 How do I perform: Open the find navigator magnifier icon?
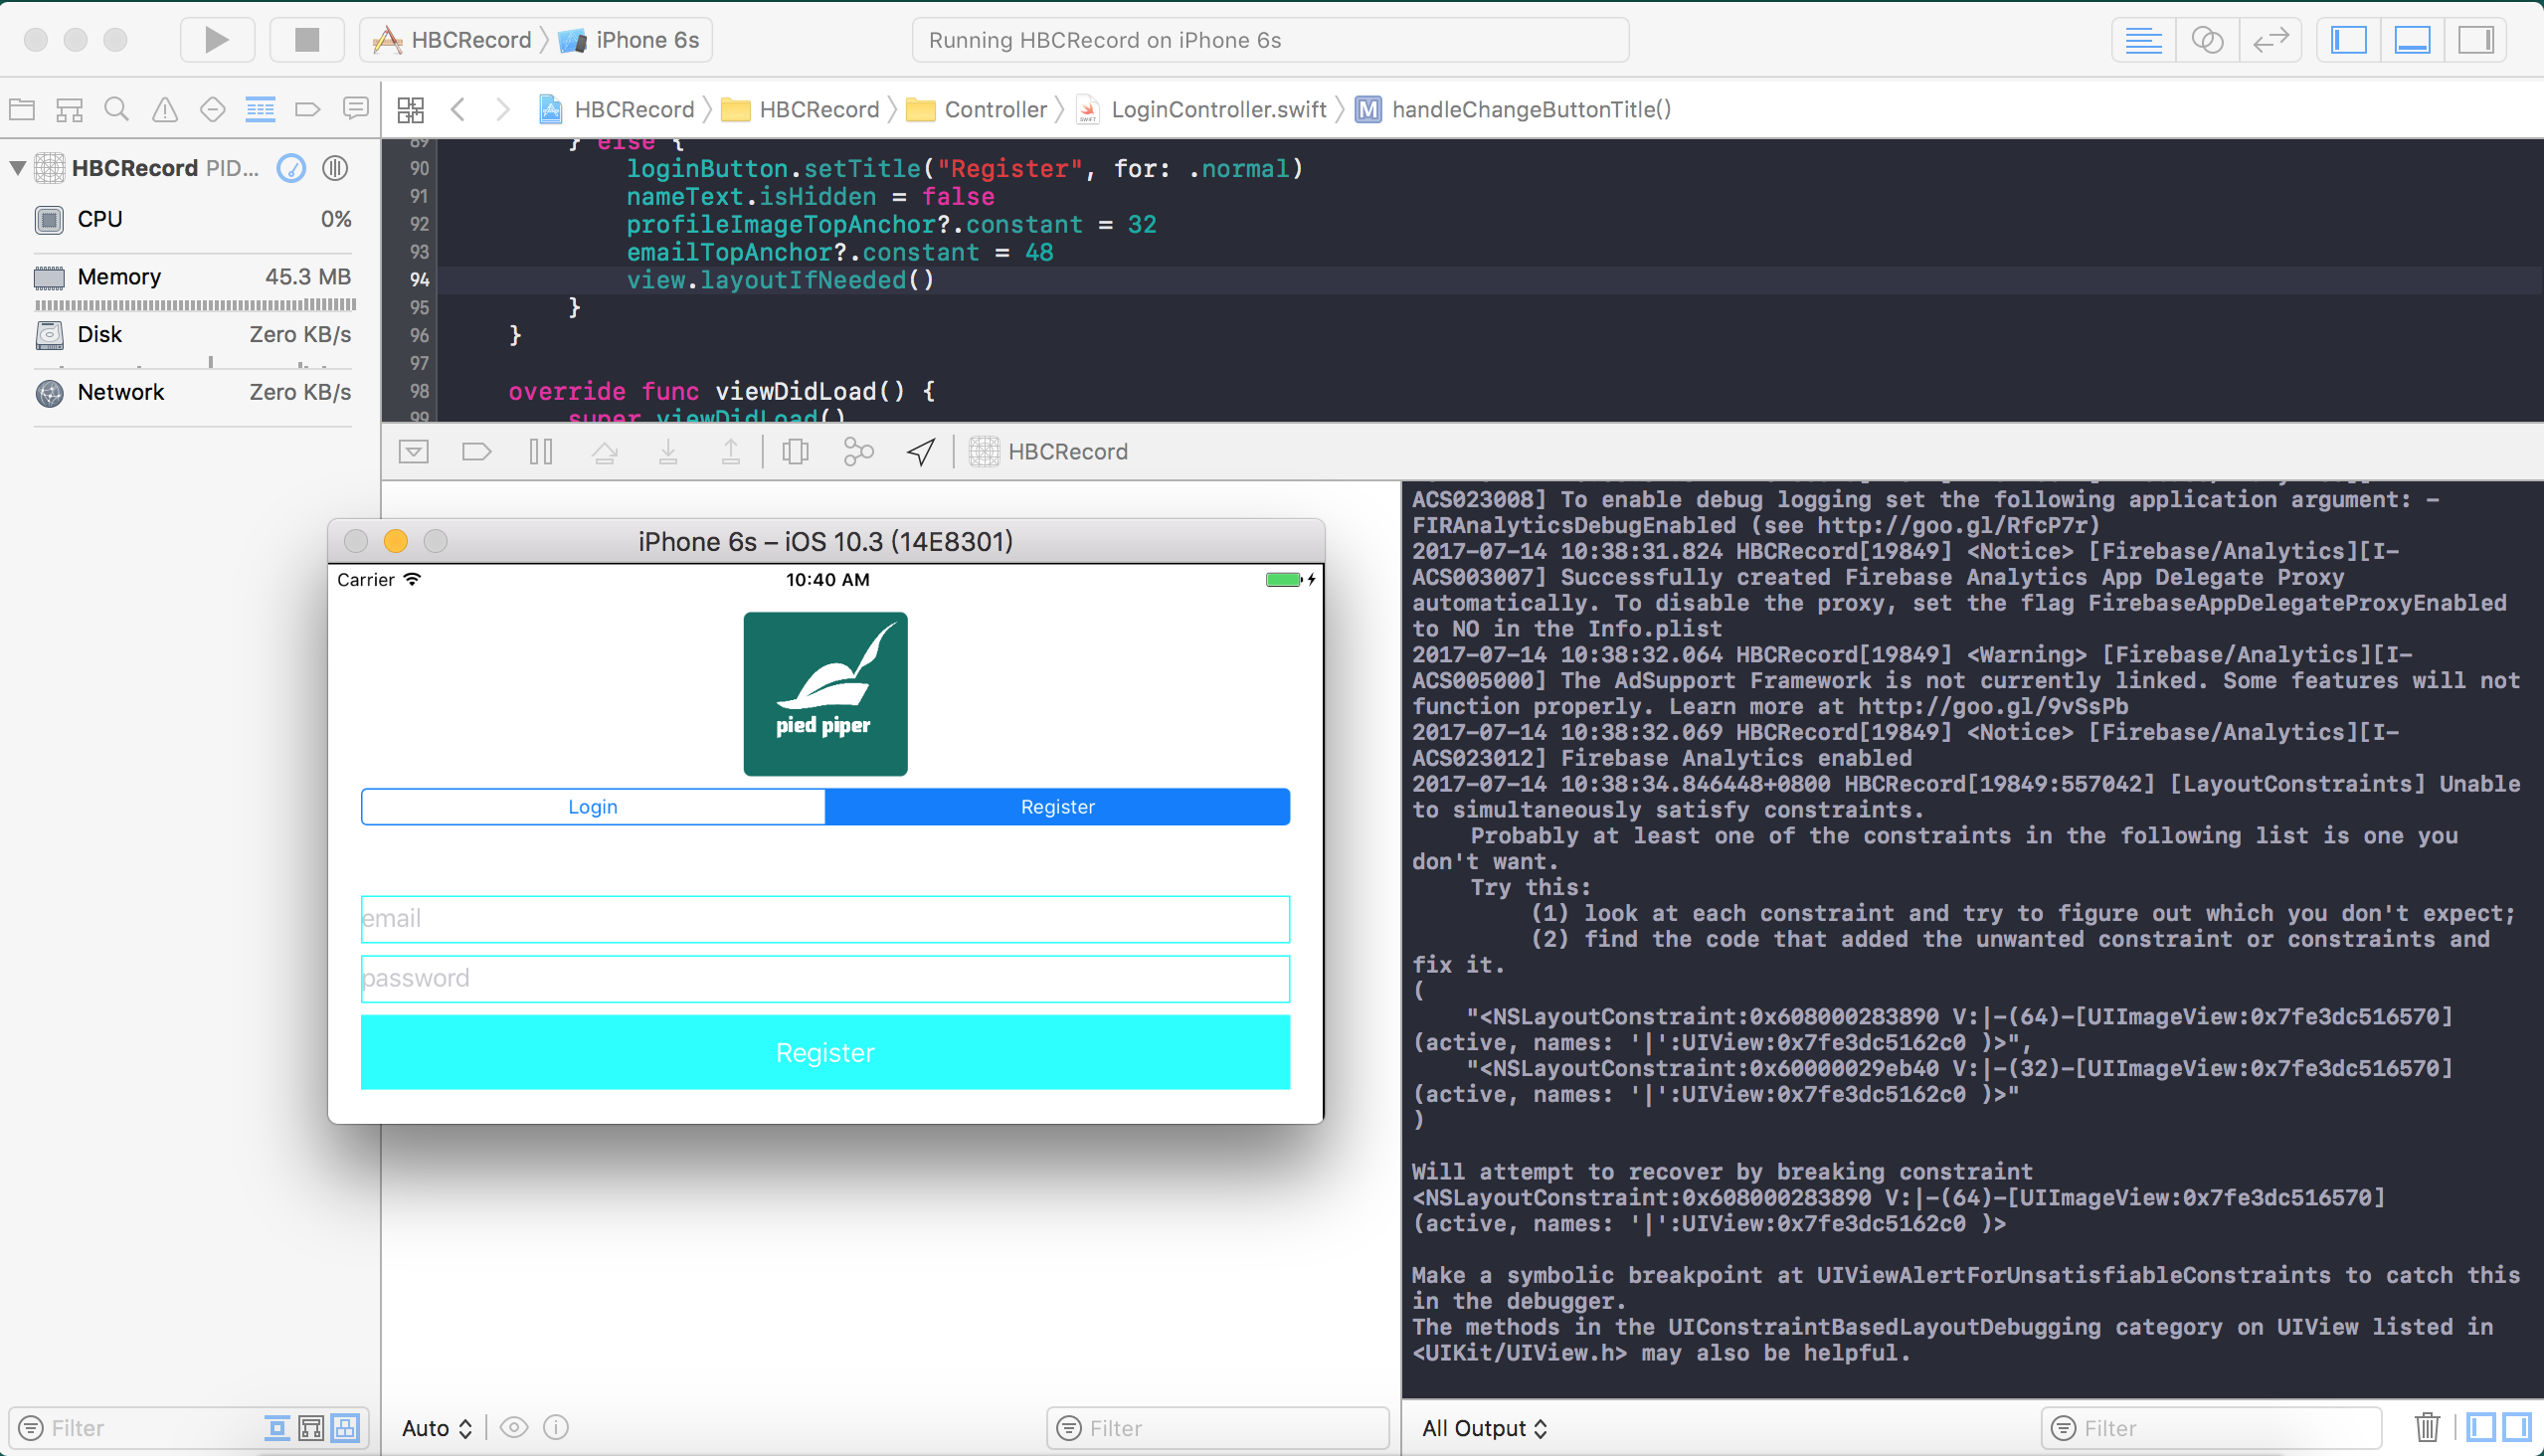point(117,109)
